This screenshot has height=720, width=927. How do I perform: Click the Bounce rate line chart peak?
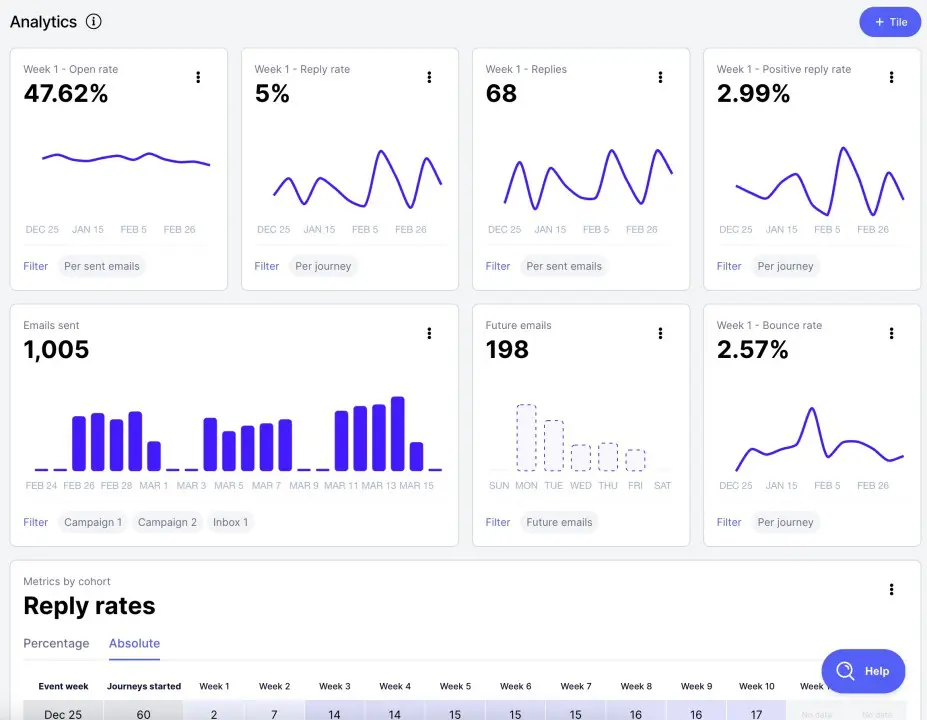[812, 409]
